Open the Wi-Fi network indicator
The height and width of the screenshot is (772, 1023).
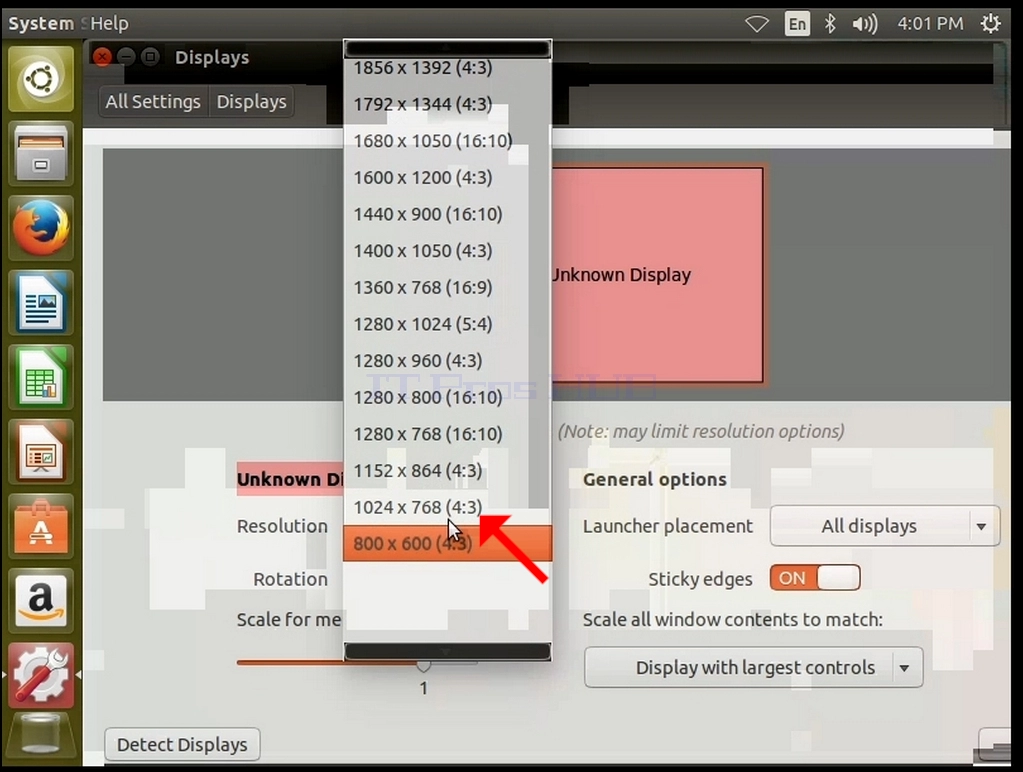point(757,24)
